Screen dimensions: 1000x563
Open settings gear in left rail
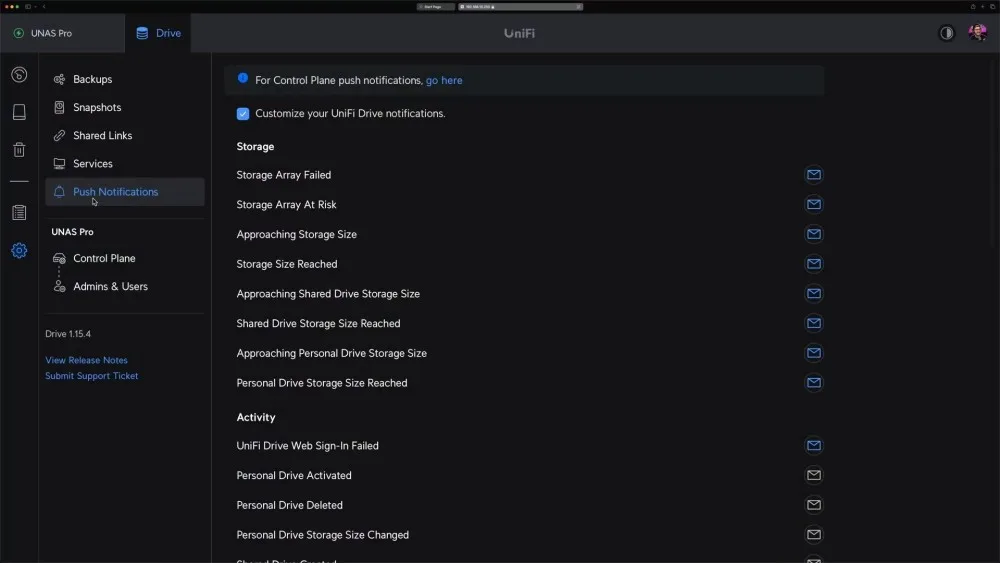[19, 250]
